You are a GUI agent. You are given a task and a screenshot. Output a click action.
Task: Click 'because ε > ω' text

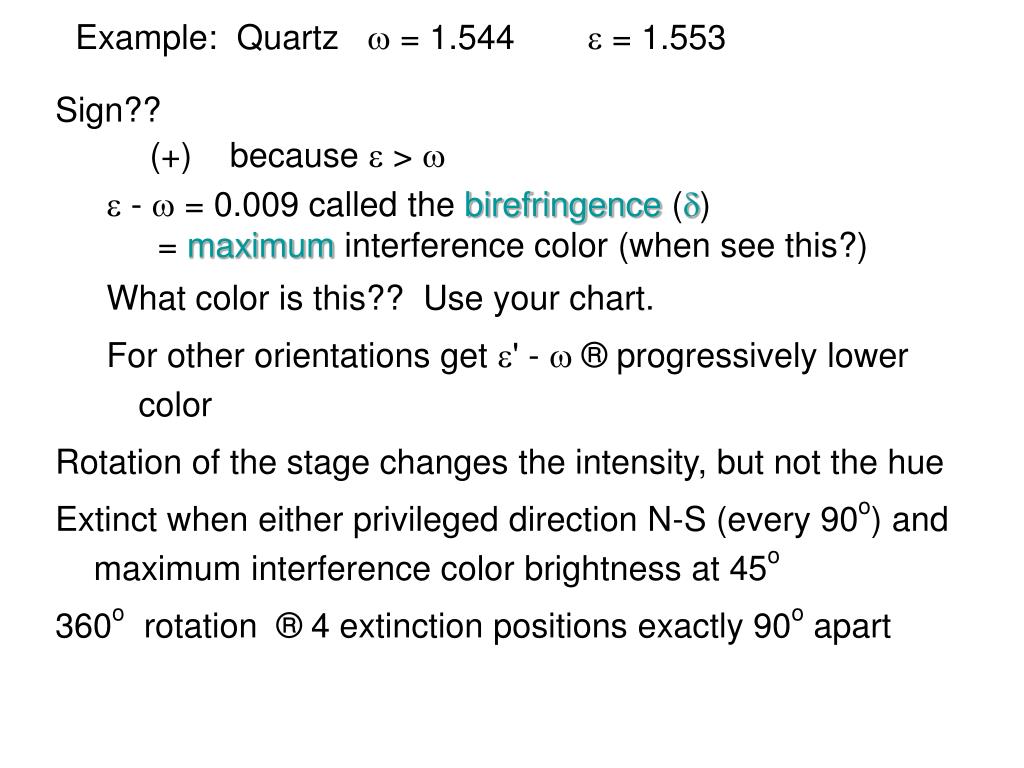pos(337,157)
